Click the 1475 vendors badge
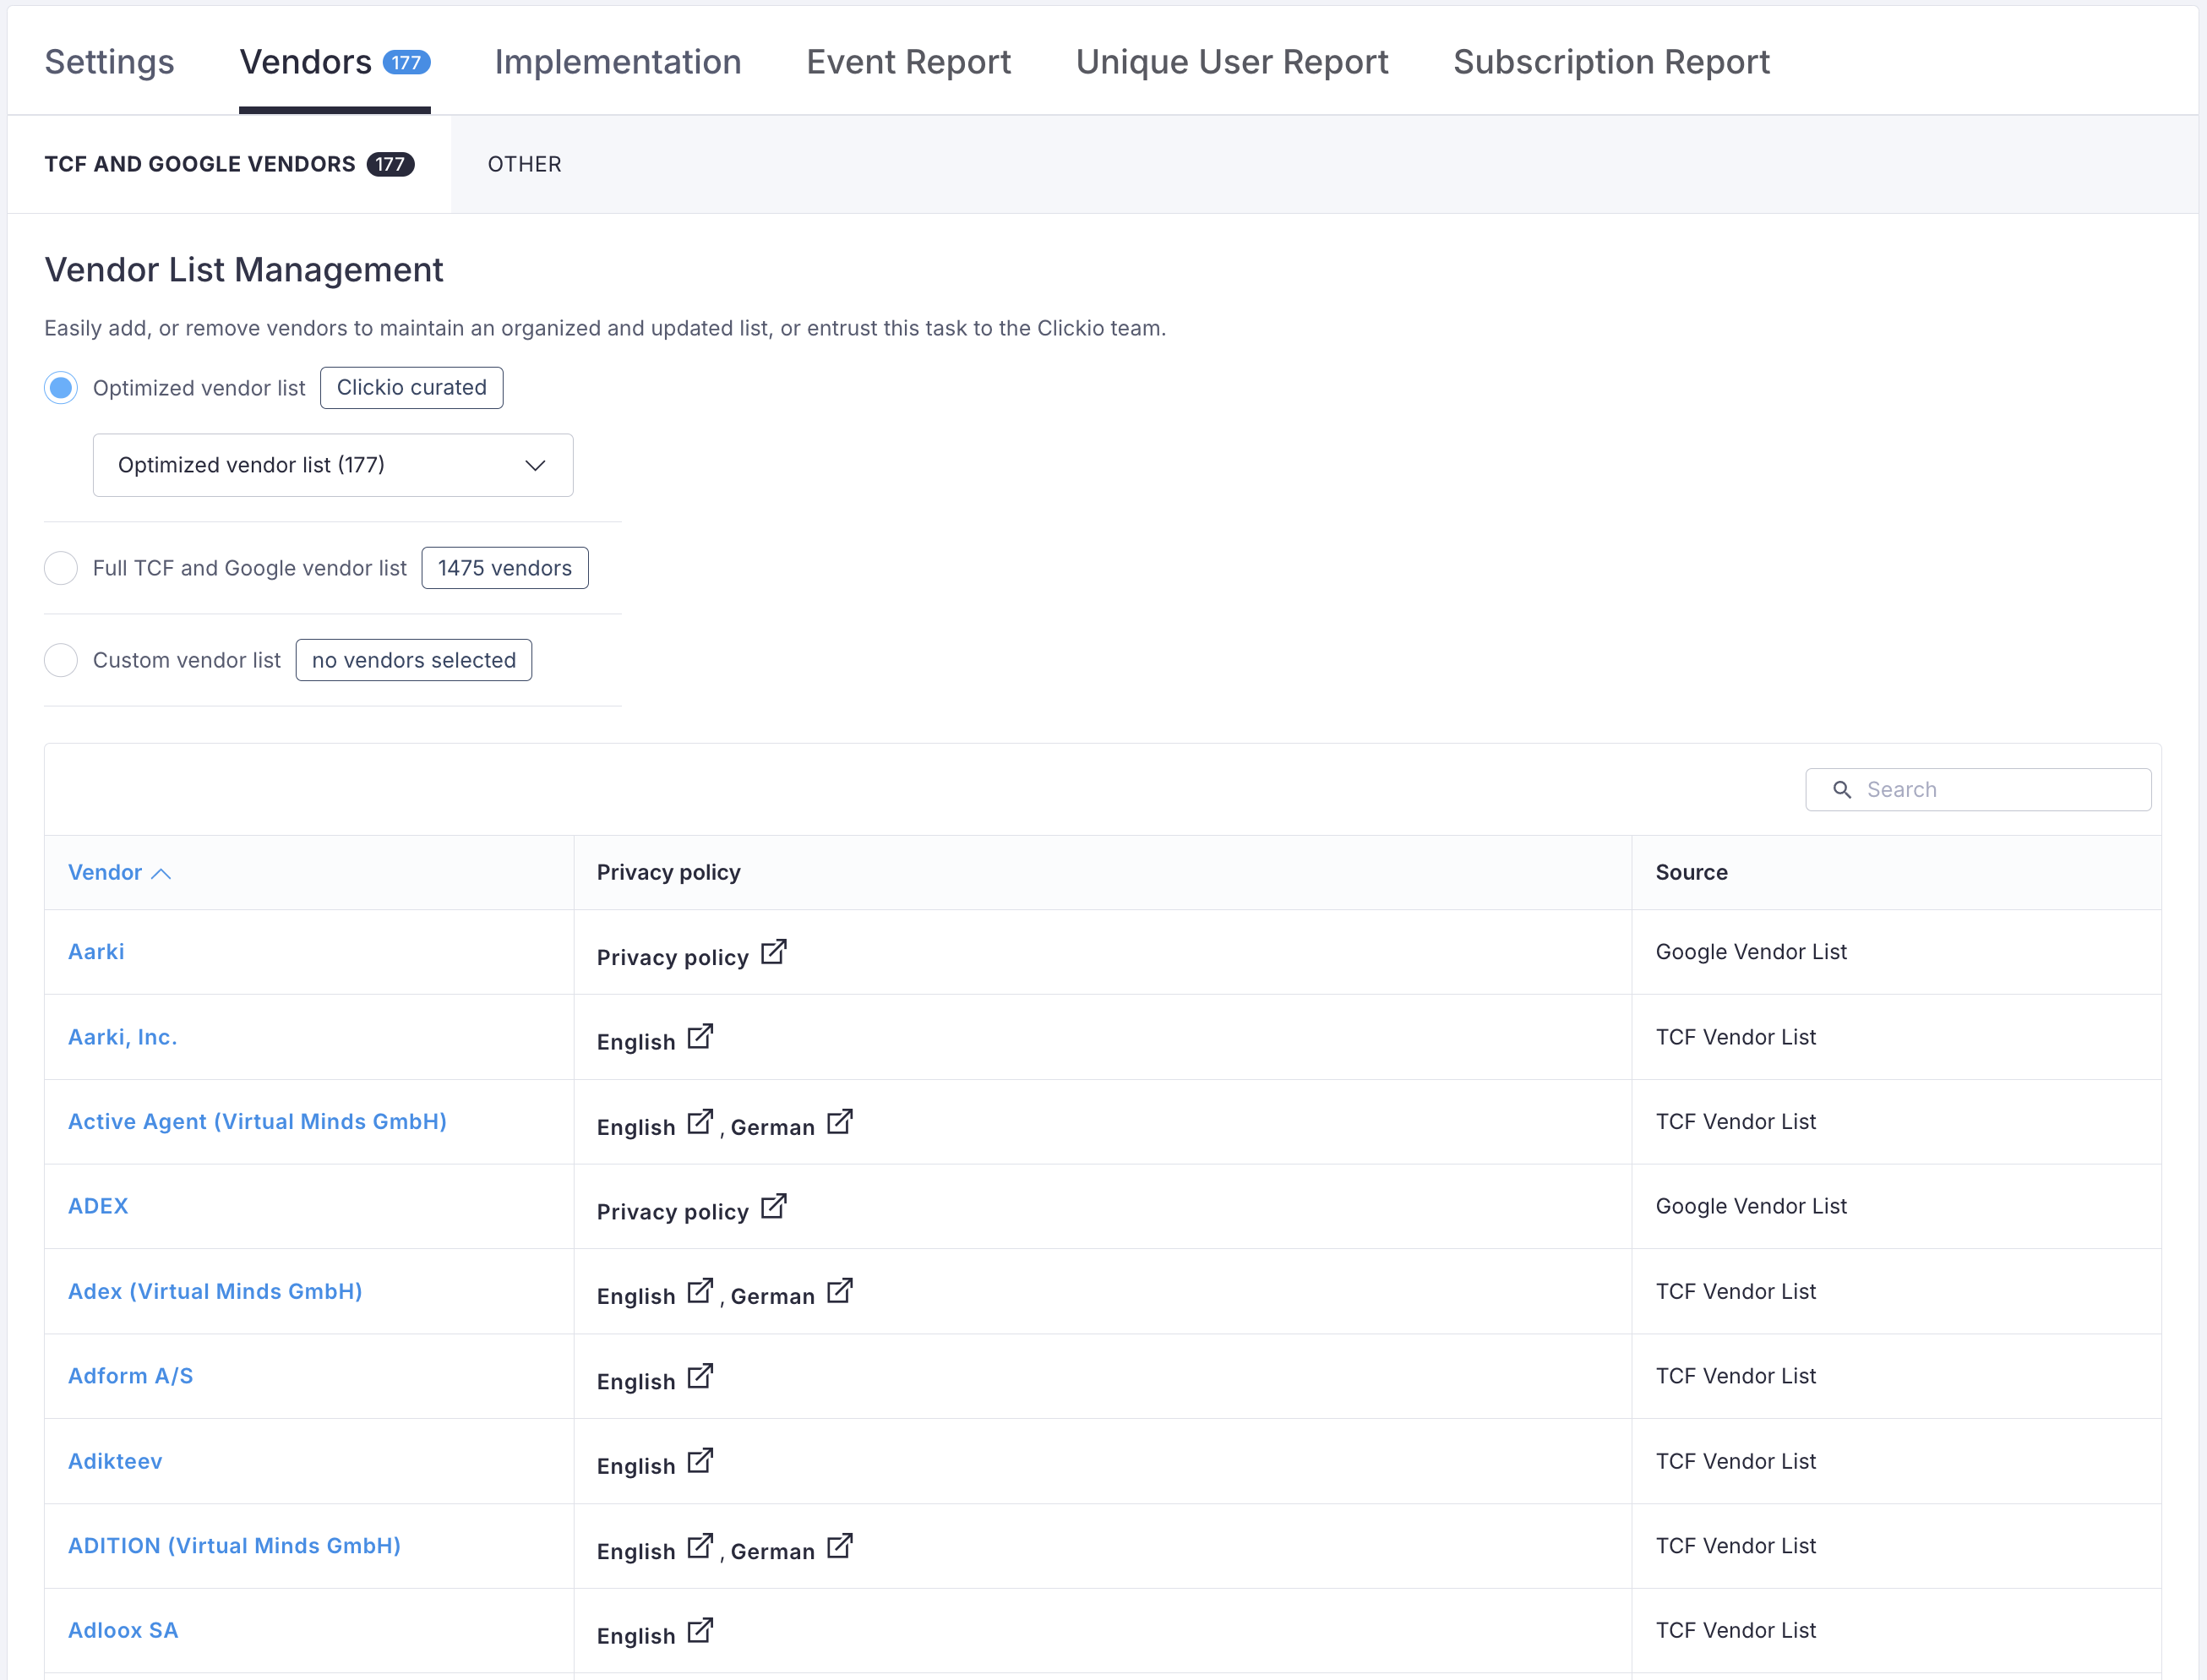Screen dimensions: 2207x1680 click(x=505, y=568)
